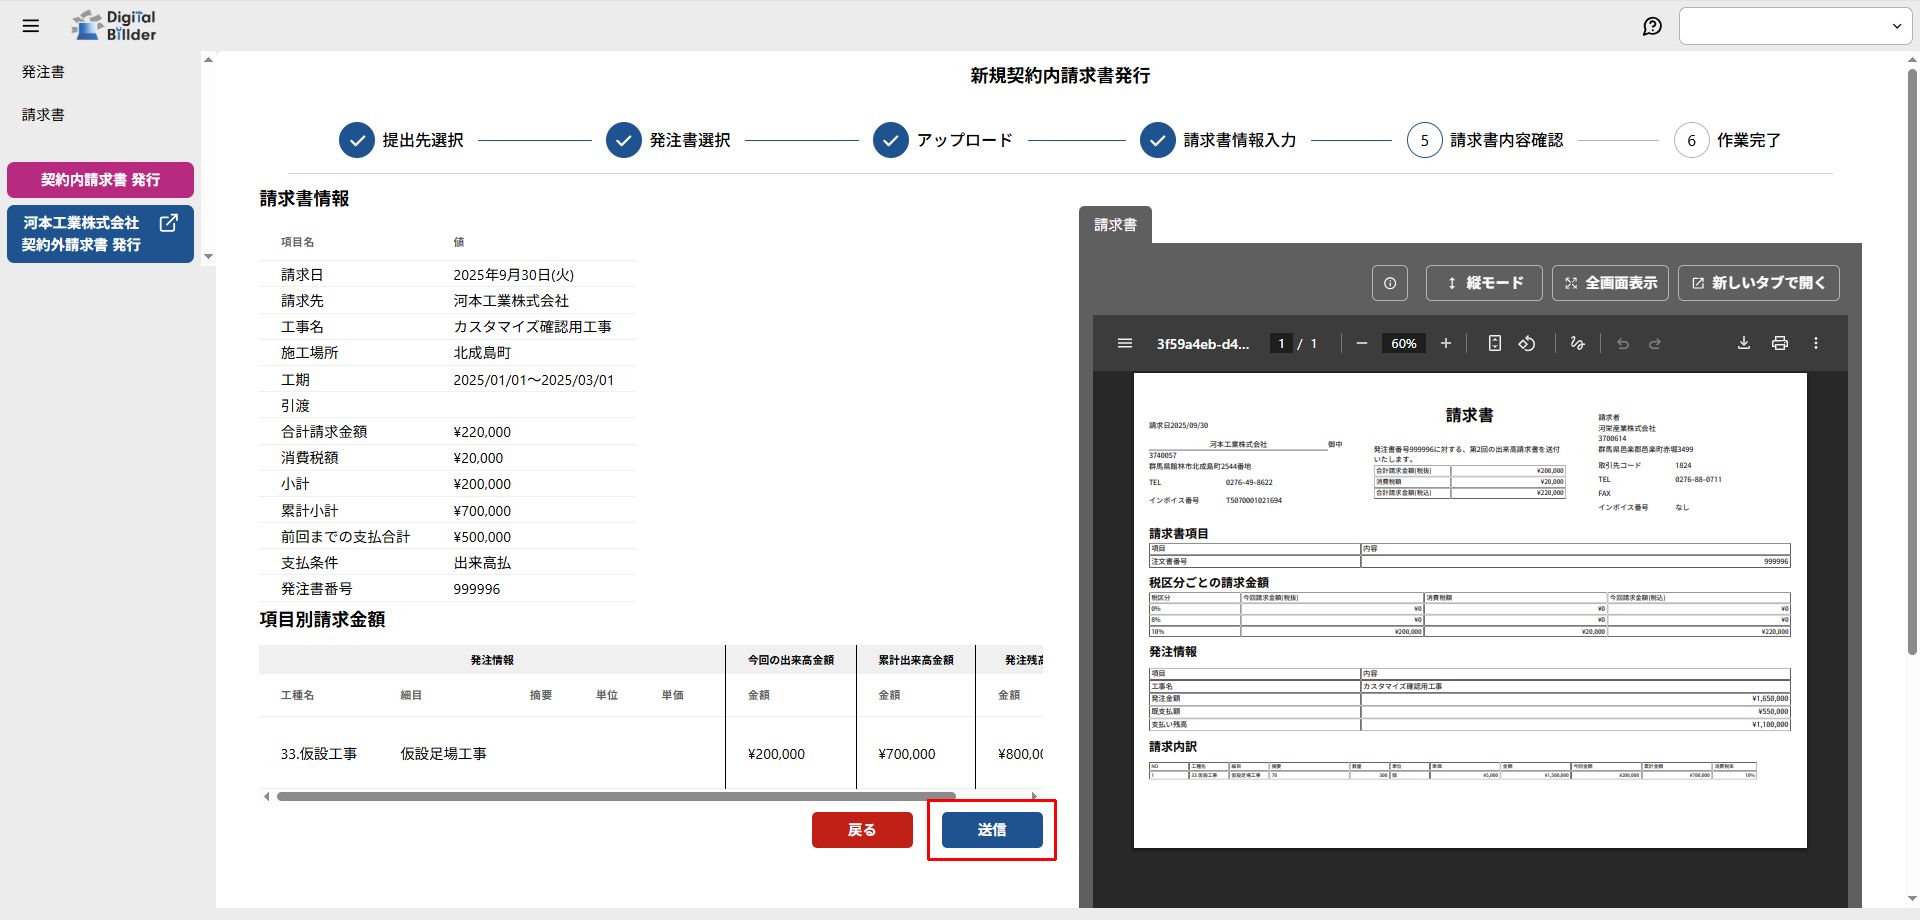Click the help chat bubble icon

point(1652,26)
